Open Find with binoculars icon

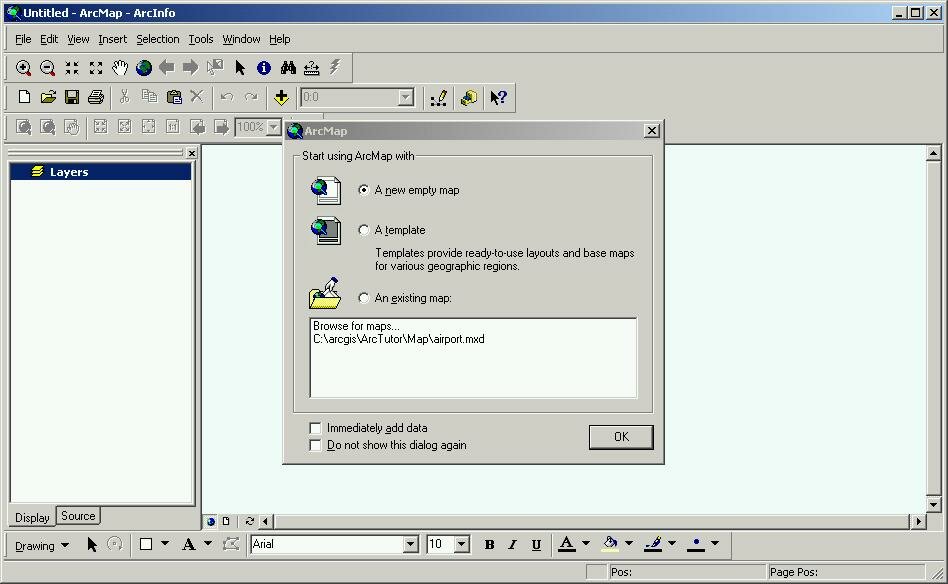[x=288, y=68]
